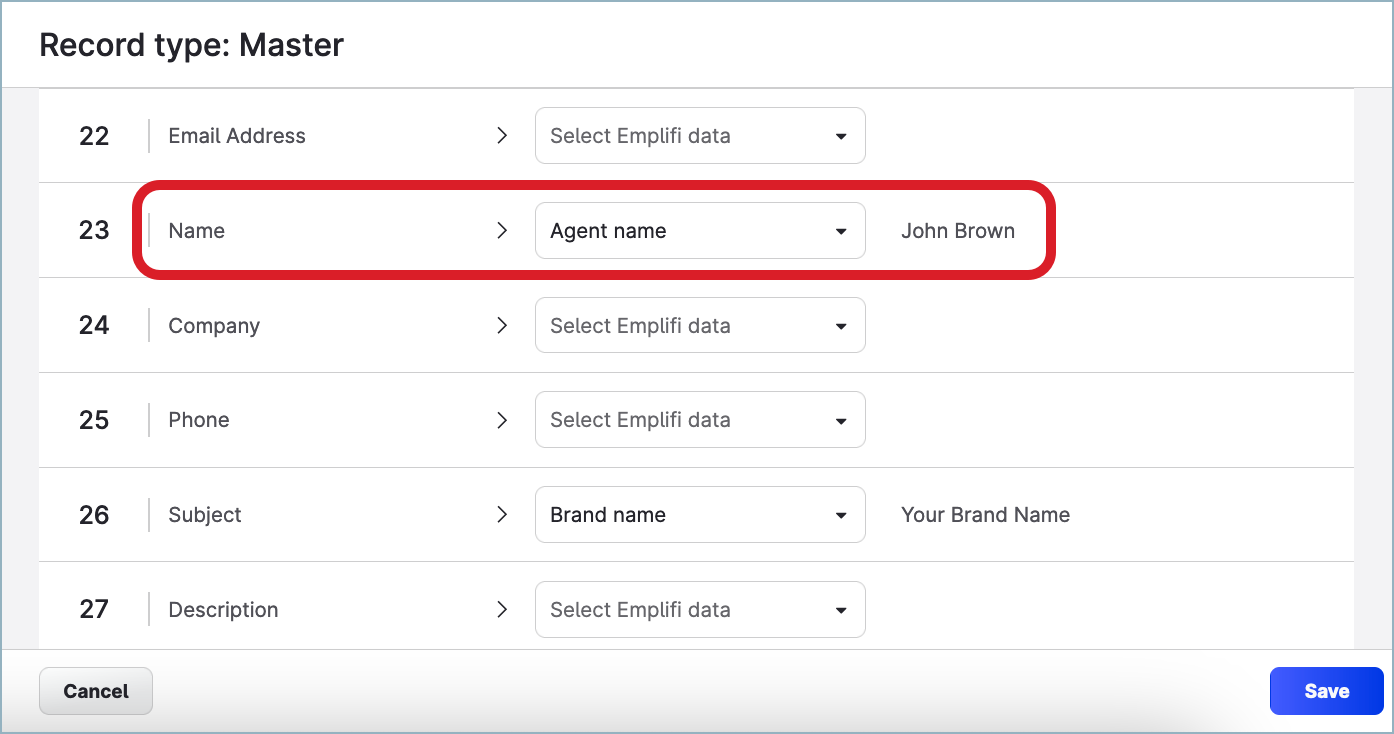Click the chevron next to Phone field

(x=502, y=420)
